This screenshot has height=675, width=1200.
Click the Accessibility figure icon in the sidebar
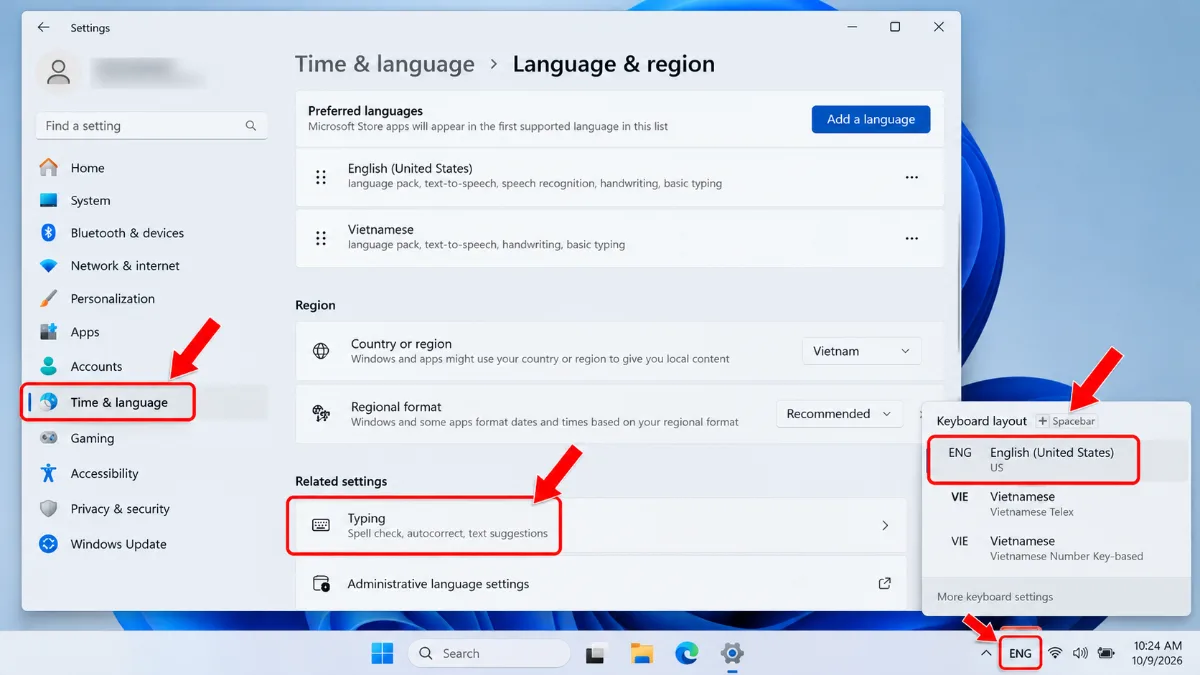coord(48,473)
